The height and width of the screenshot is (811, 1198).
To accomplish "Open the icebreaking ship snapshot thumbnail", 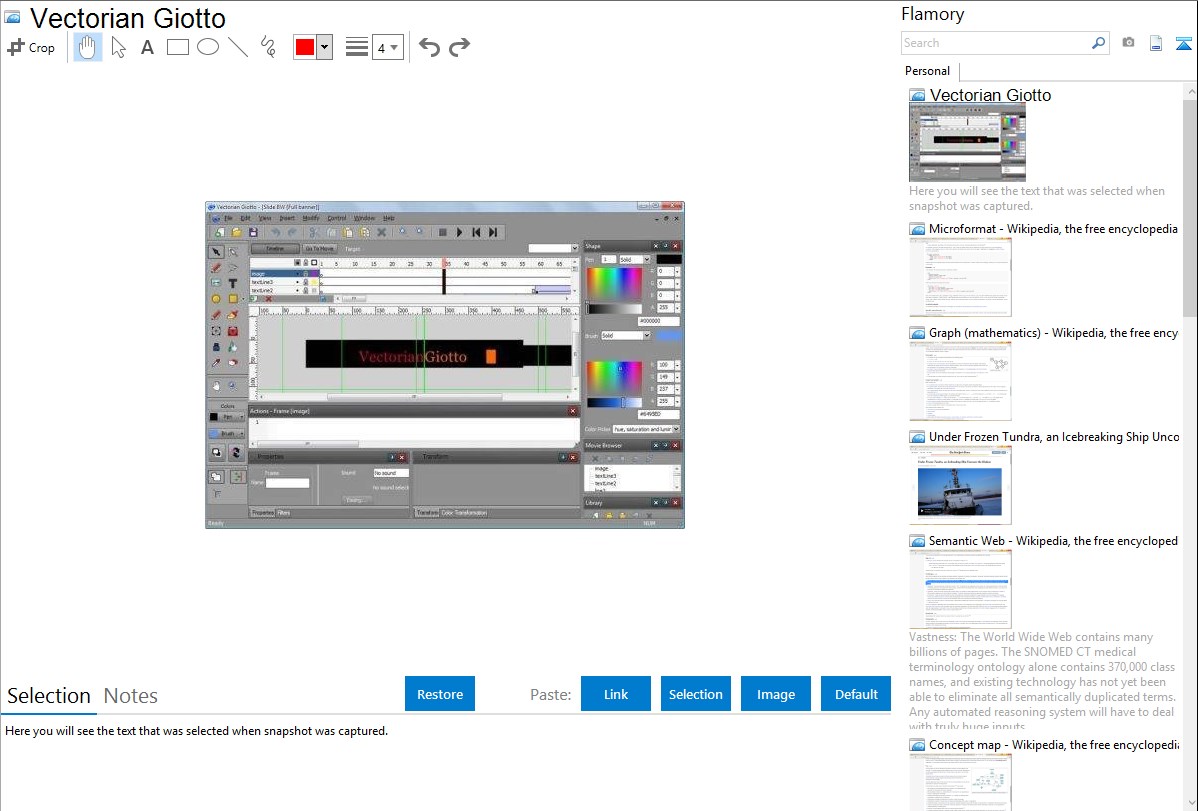I will (x=960, y=485).
